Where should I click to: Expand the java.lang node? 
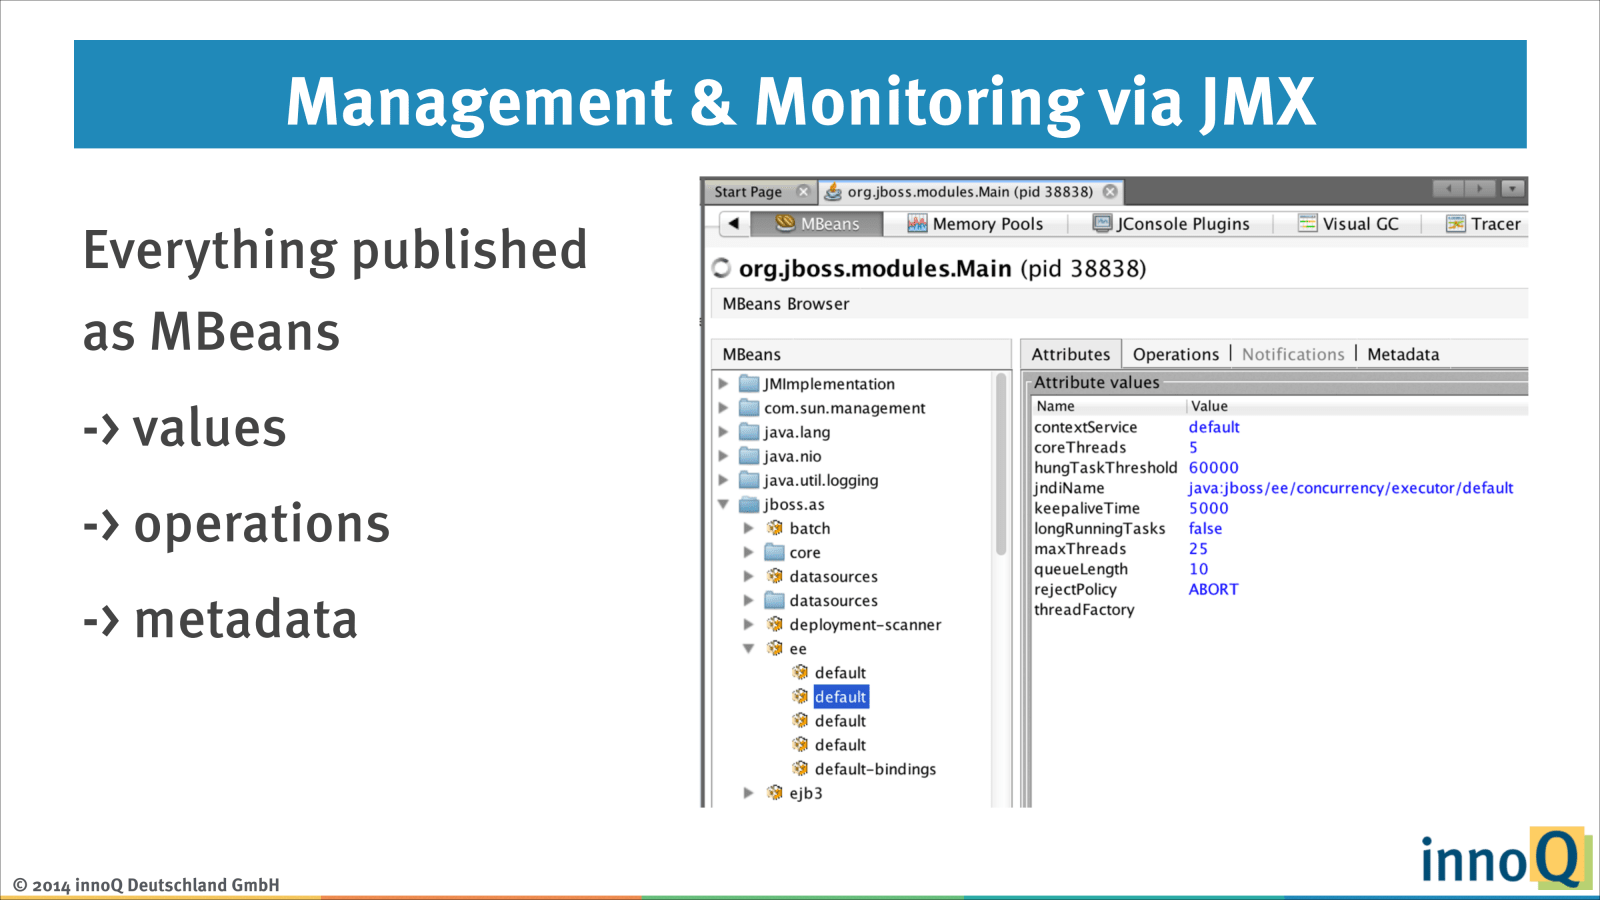click(723, 432)
